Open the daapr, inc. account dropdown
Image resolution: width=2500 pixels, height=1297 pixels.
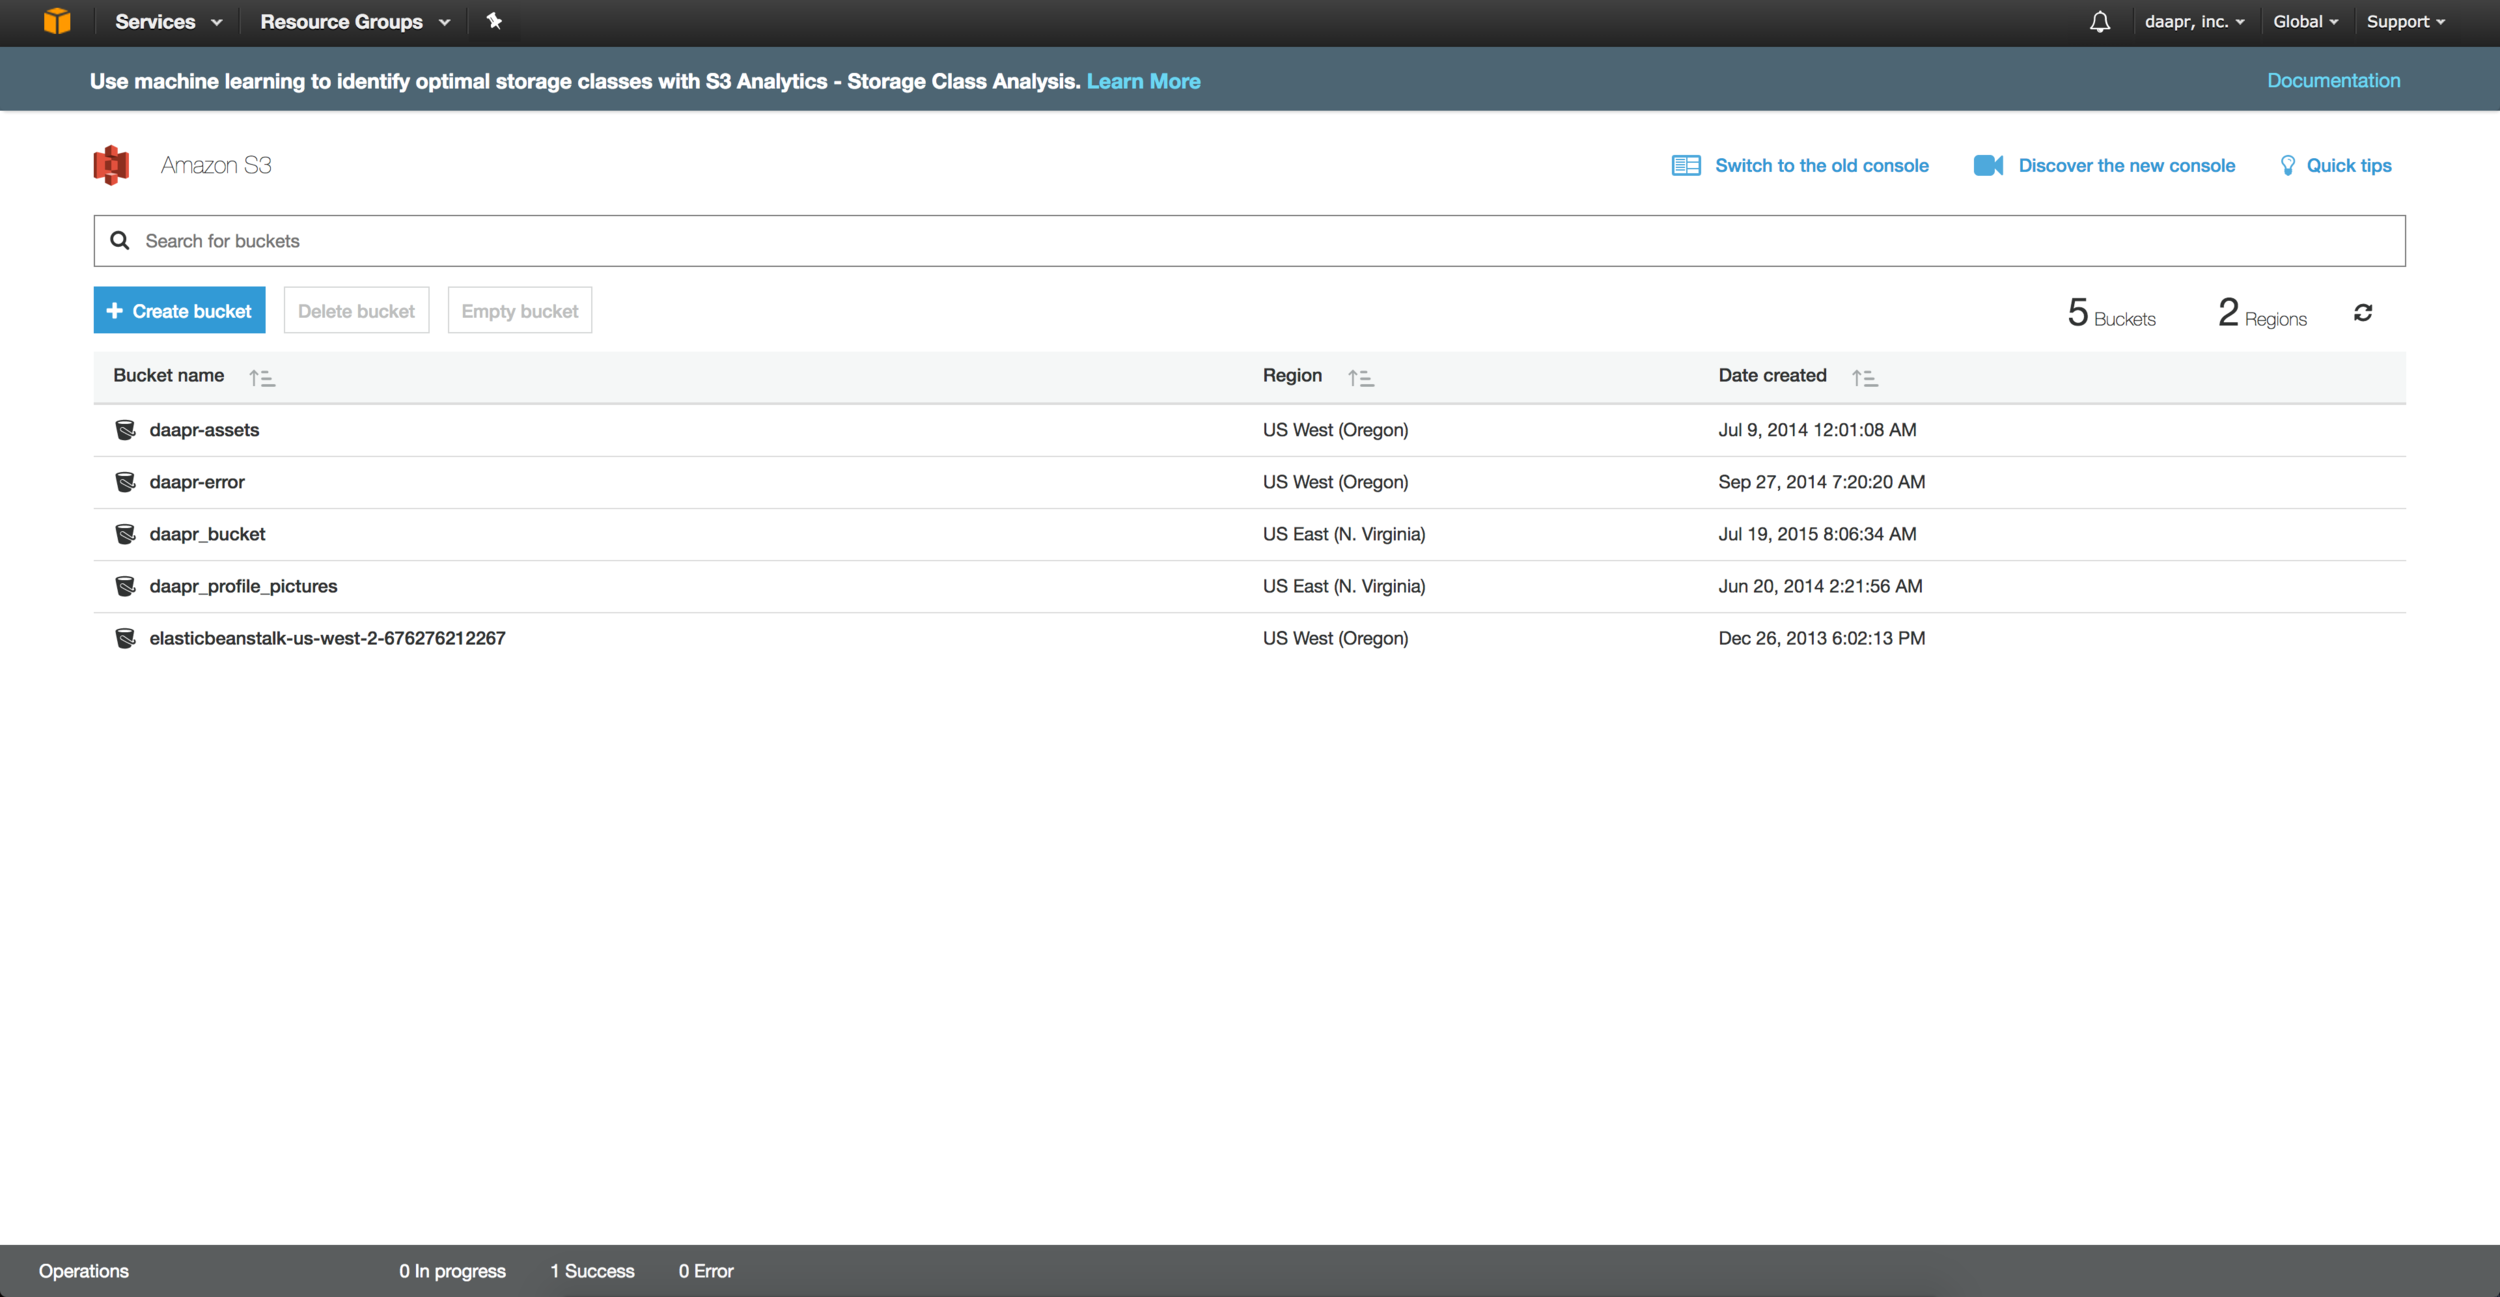pos(2194,21)
